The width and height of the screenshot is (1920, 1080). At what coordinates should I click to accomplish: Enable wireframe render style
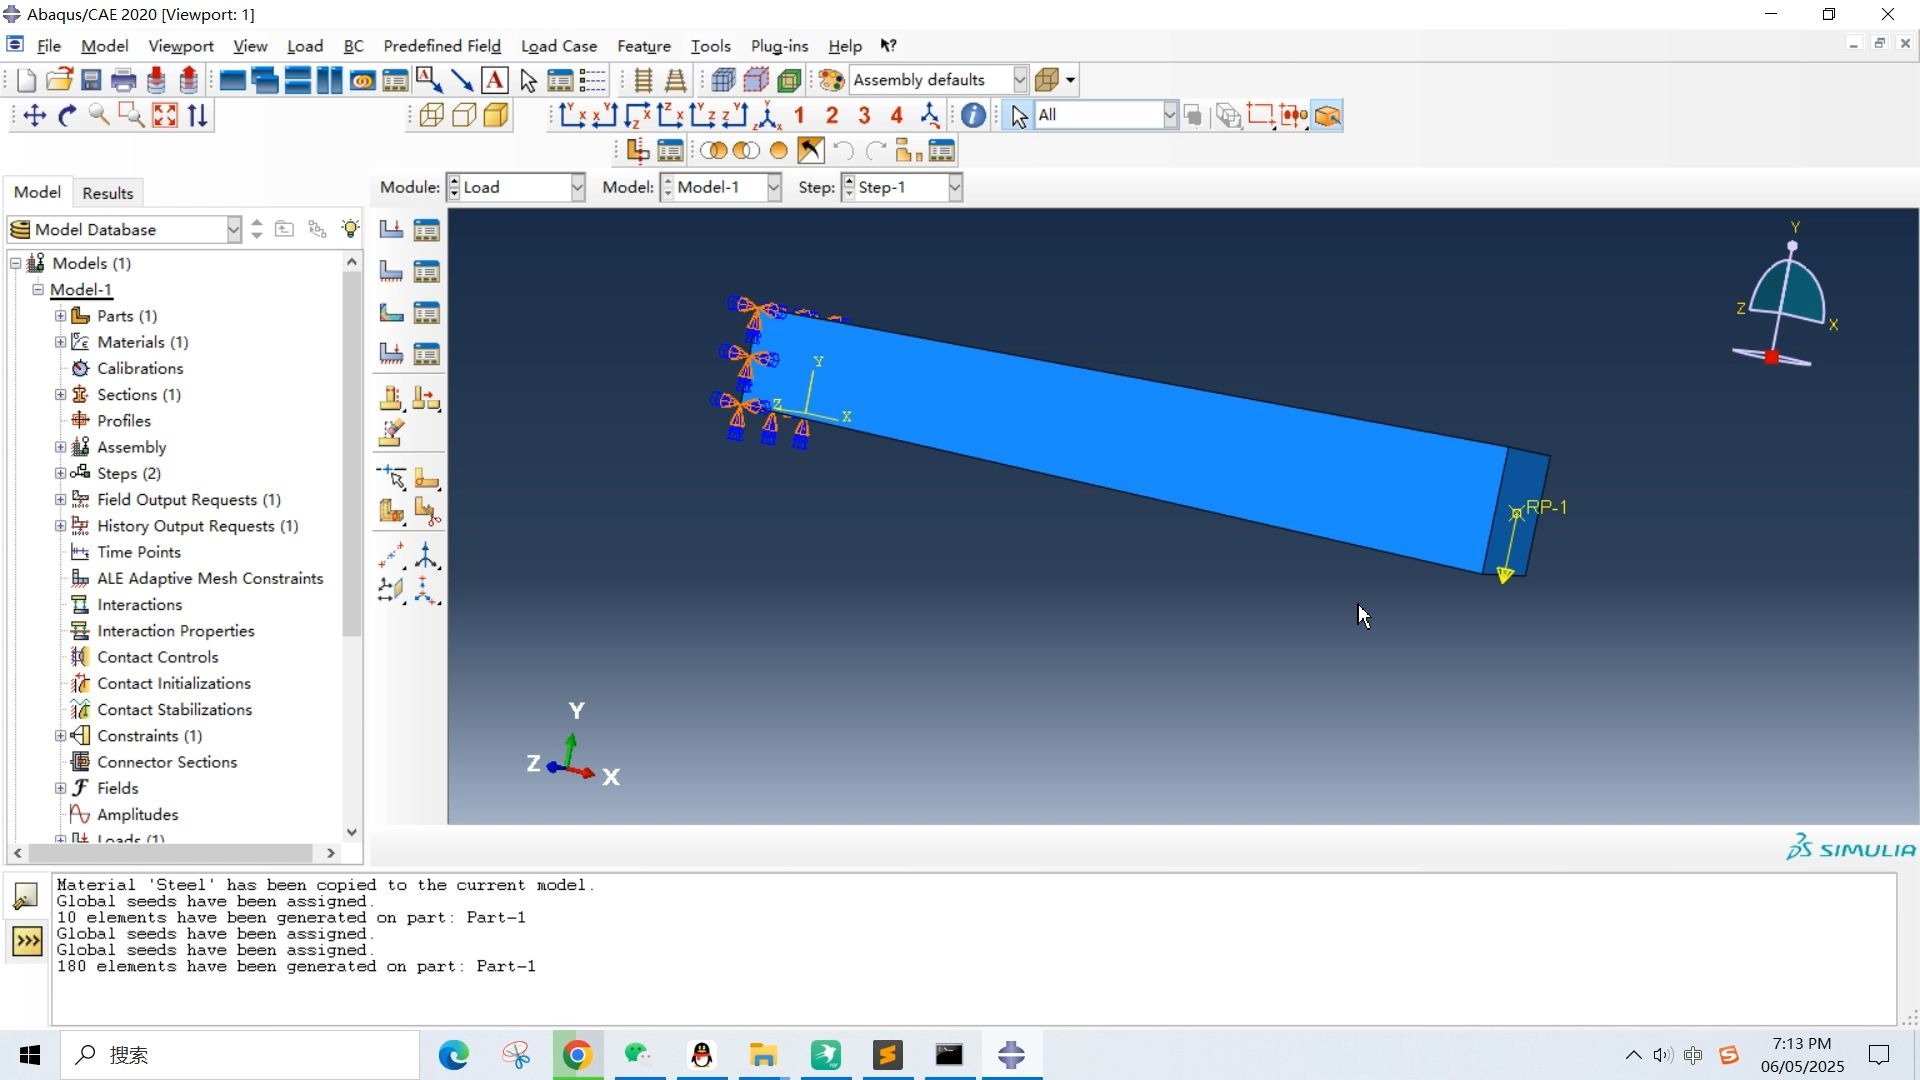(x=432, y=116)
